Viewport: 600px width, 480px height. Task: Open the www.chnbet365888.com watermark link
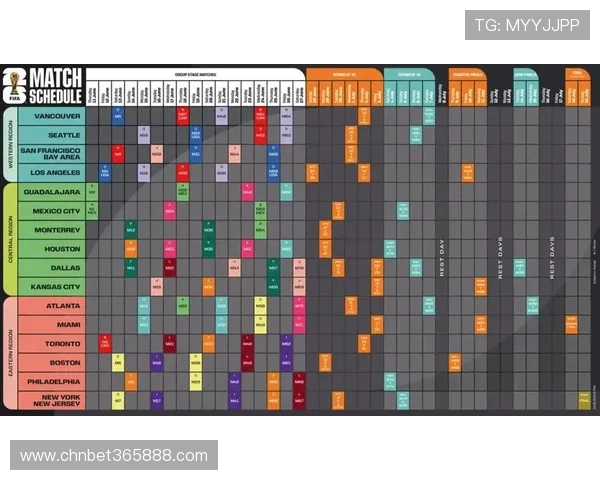(114, 455)
